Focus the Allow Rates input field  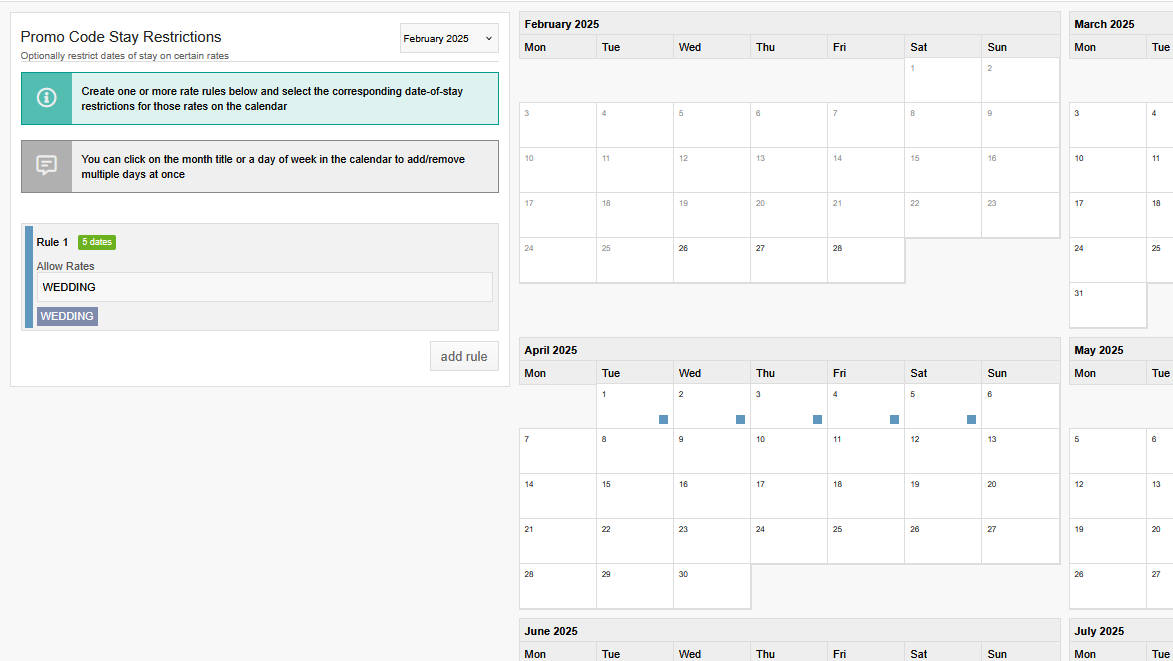tap(265, 287)
